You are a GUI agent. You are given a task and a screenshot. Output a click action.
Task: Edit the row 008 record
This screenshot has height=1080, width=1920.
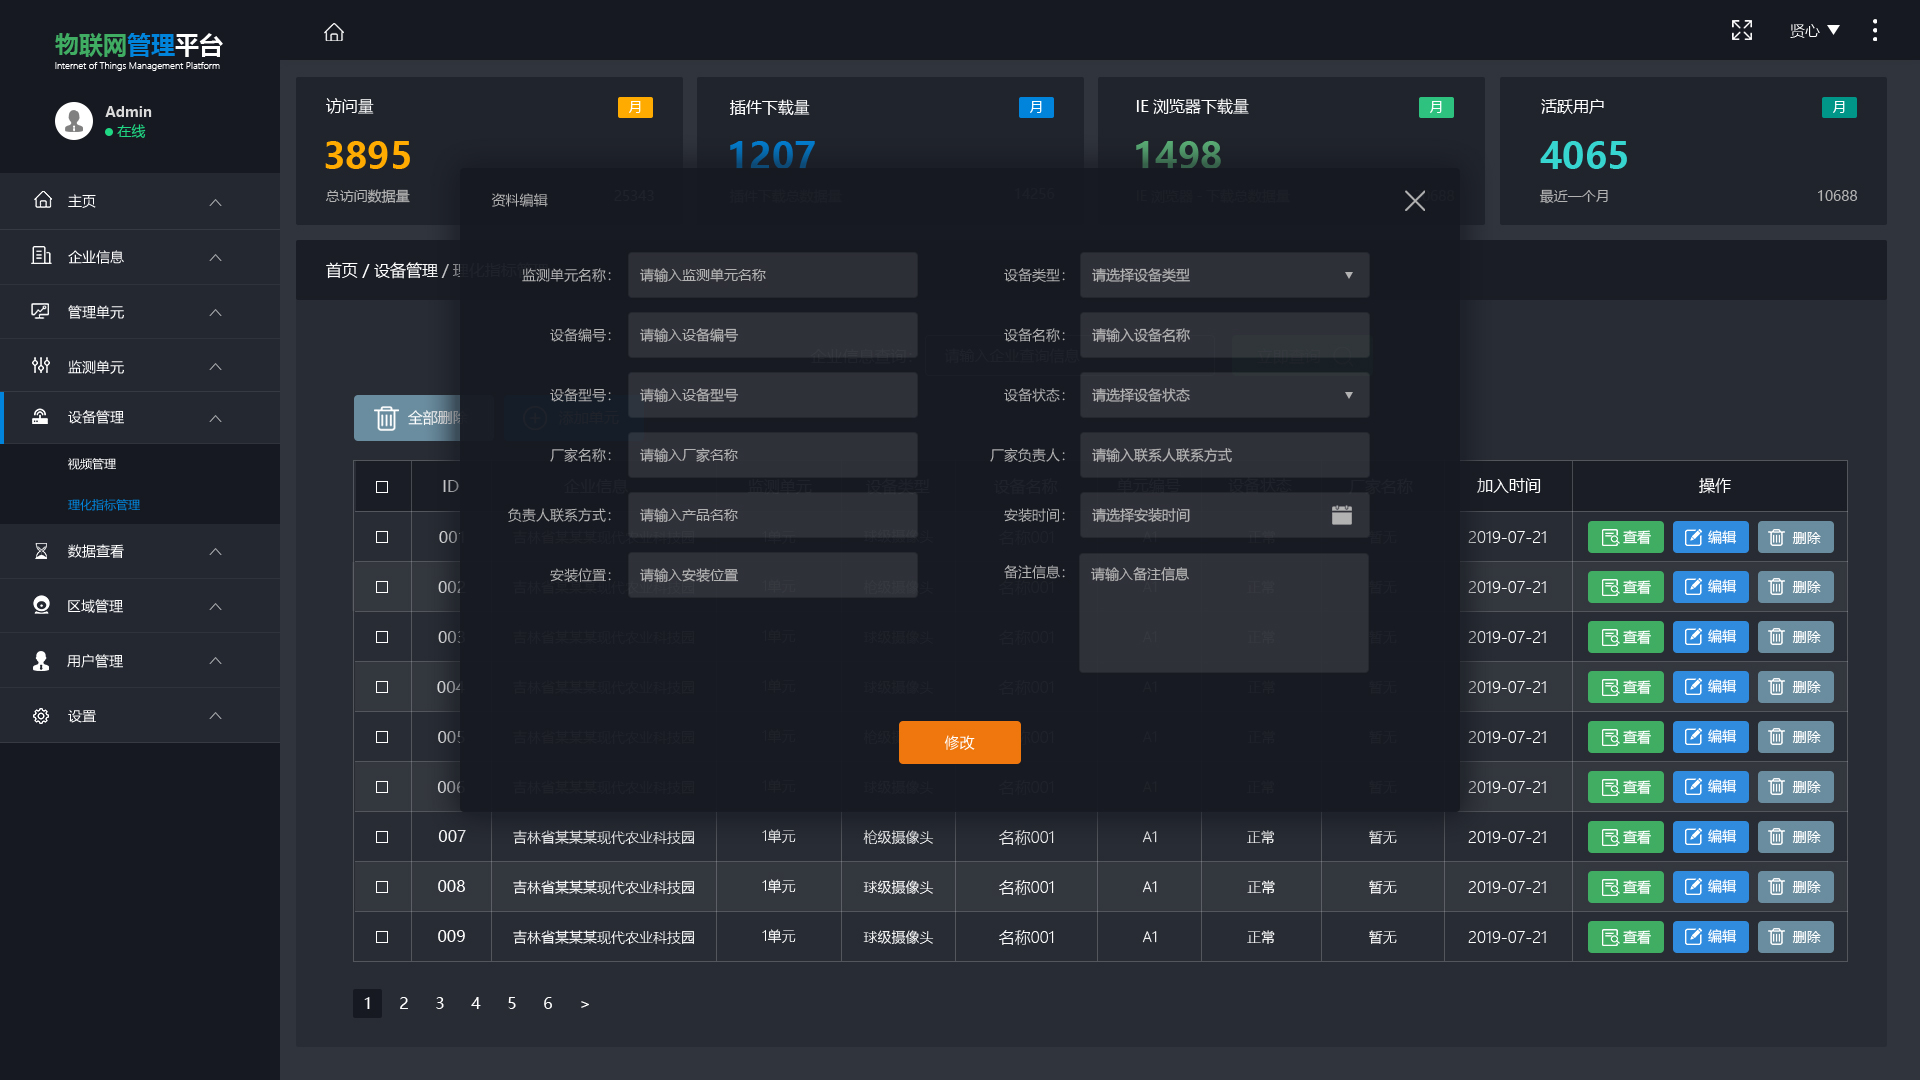pos(1711,887)
